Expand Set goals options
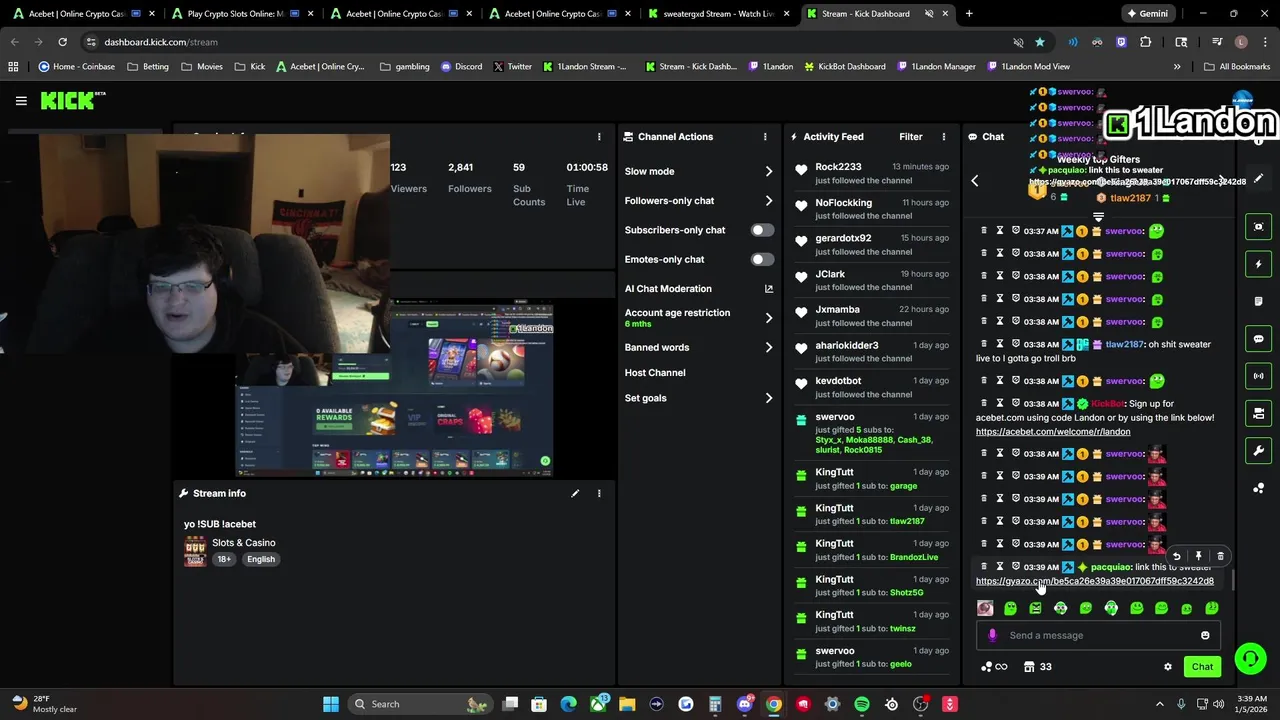The image size is (1280, 720). [769, 398]
